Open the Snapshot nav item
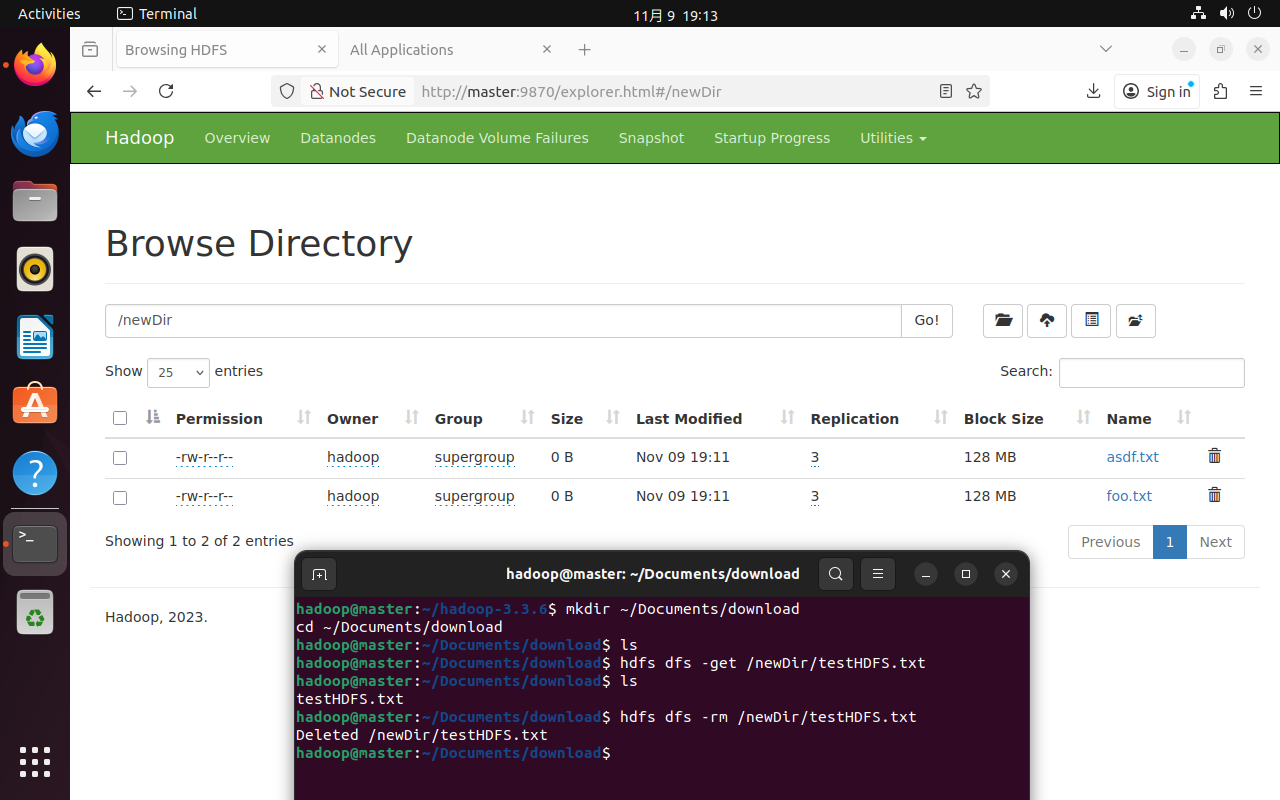1280x800 pixels. [x=651, y=138]
